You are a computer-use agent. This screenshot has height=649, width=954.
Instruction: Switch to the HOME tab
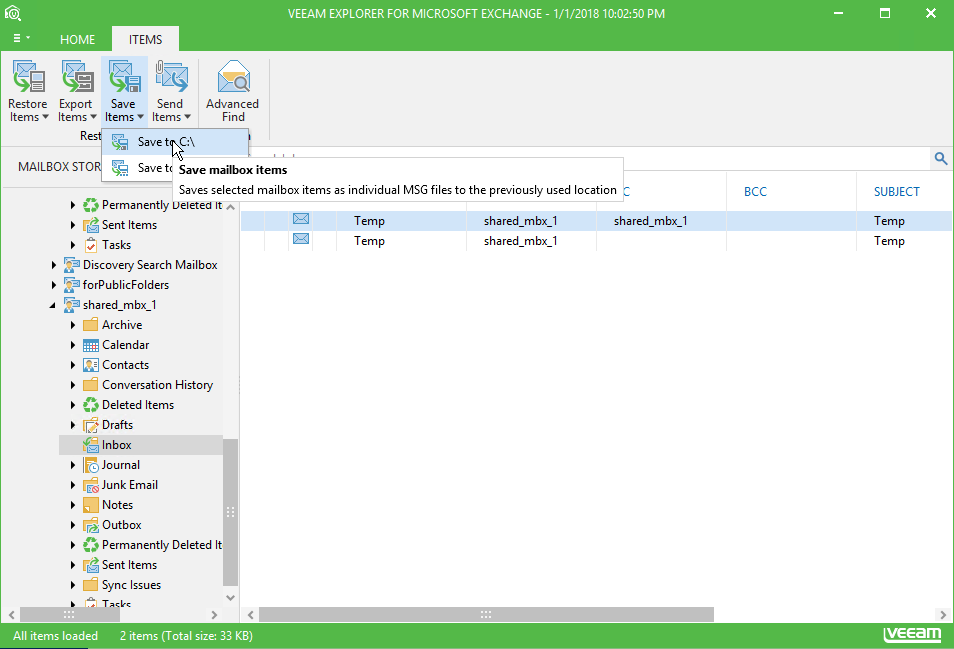click(x=77, y=40)
